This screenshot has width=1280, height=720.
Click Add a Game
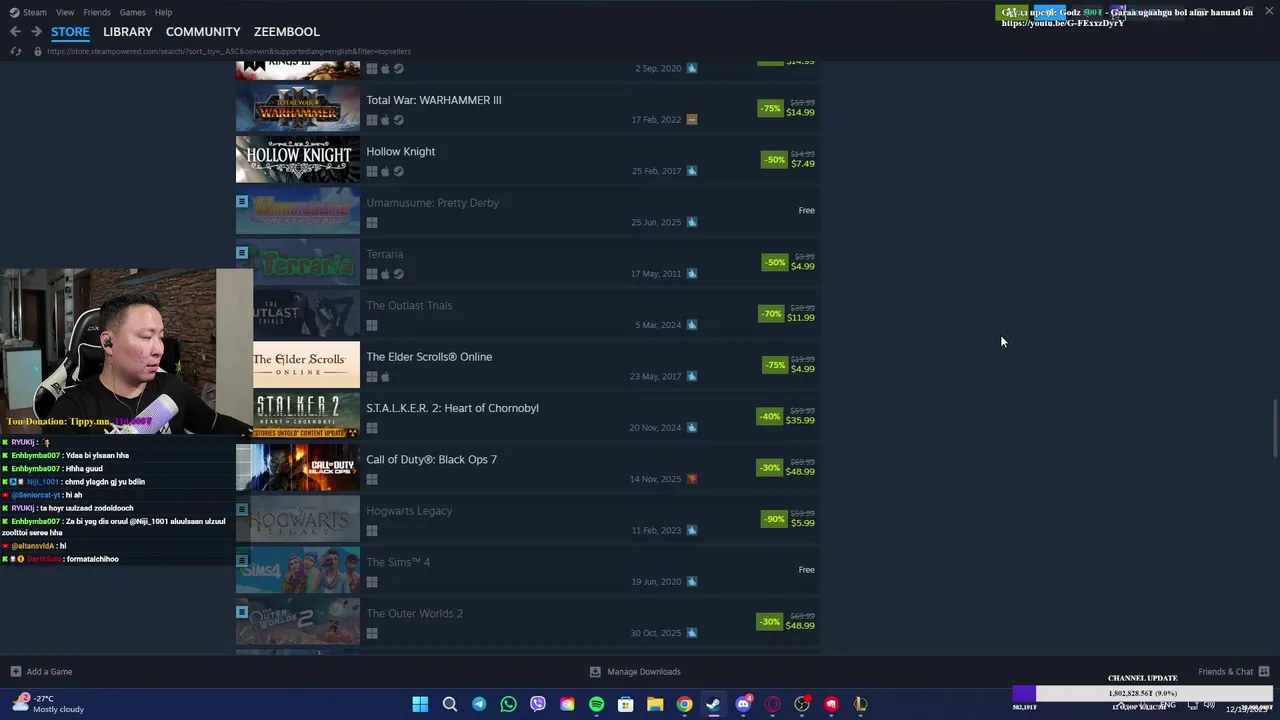click(41, 672)
